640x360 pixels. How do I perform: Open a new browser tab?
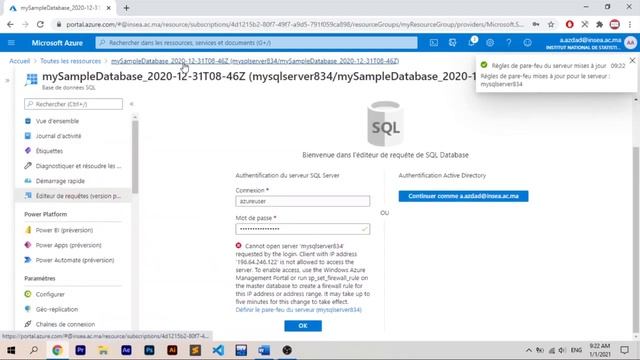click(x=126, y=8)
